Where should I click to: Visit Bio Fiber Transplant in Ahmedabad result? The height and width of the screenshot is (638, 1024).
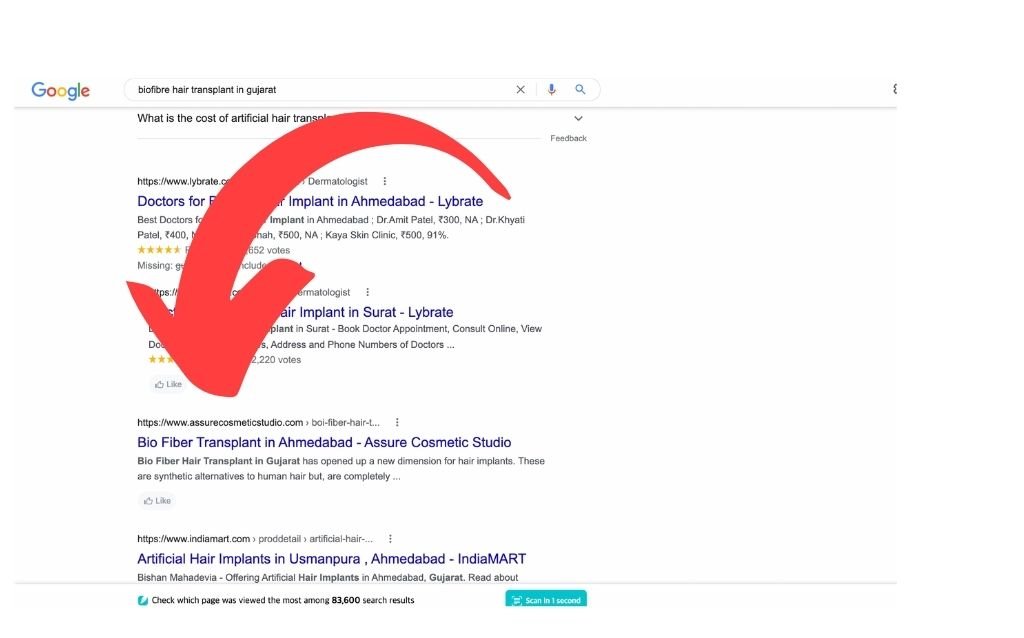(324, 442)
